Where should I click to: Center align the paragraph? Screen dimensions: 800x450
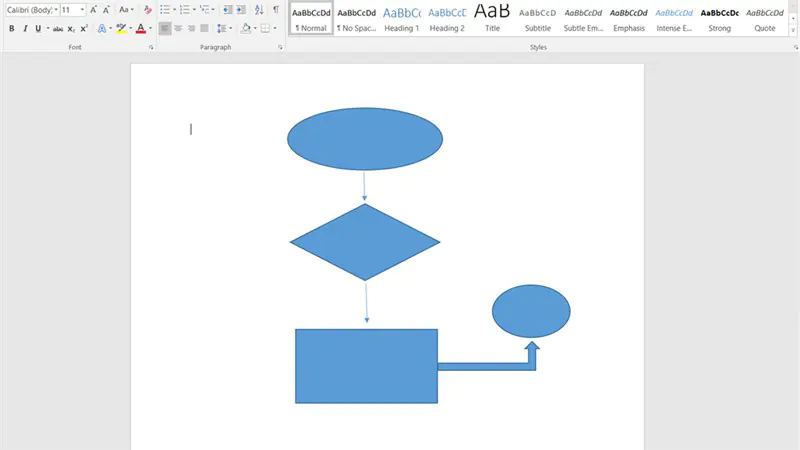(178, 29)
